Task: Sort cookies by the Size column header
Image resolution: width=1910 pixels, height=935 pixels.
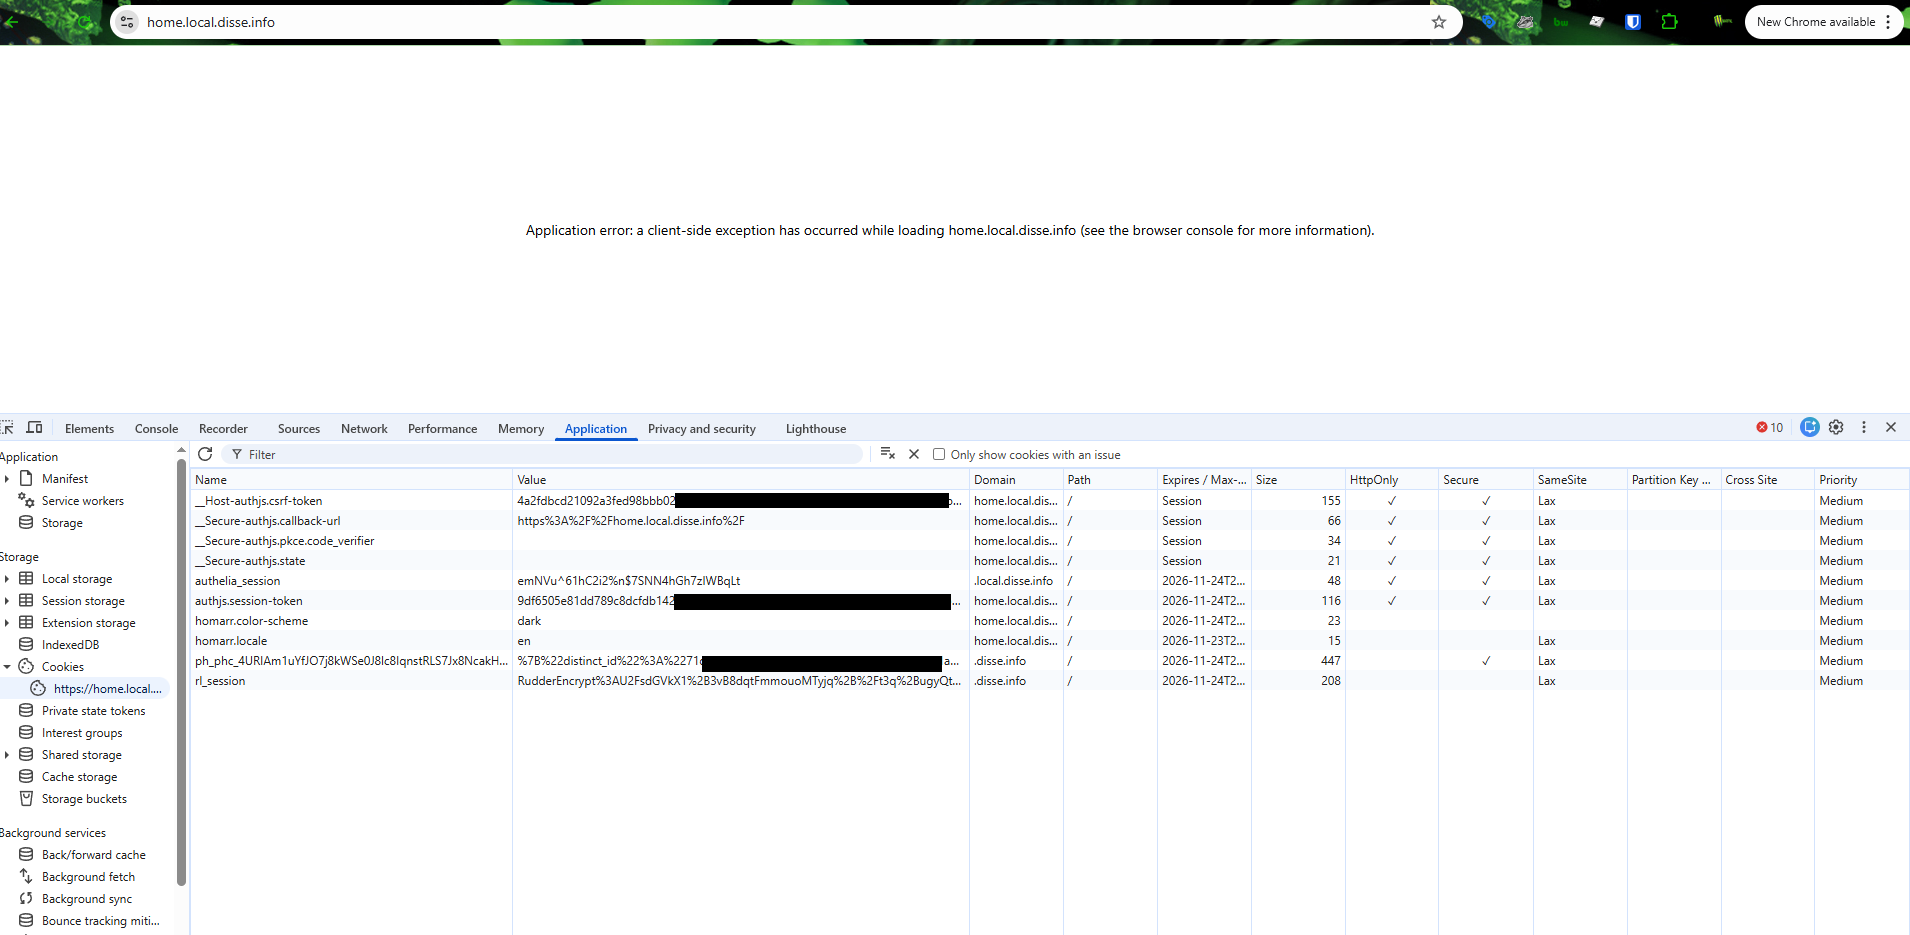Action: pos(1298,480)
